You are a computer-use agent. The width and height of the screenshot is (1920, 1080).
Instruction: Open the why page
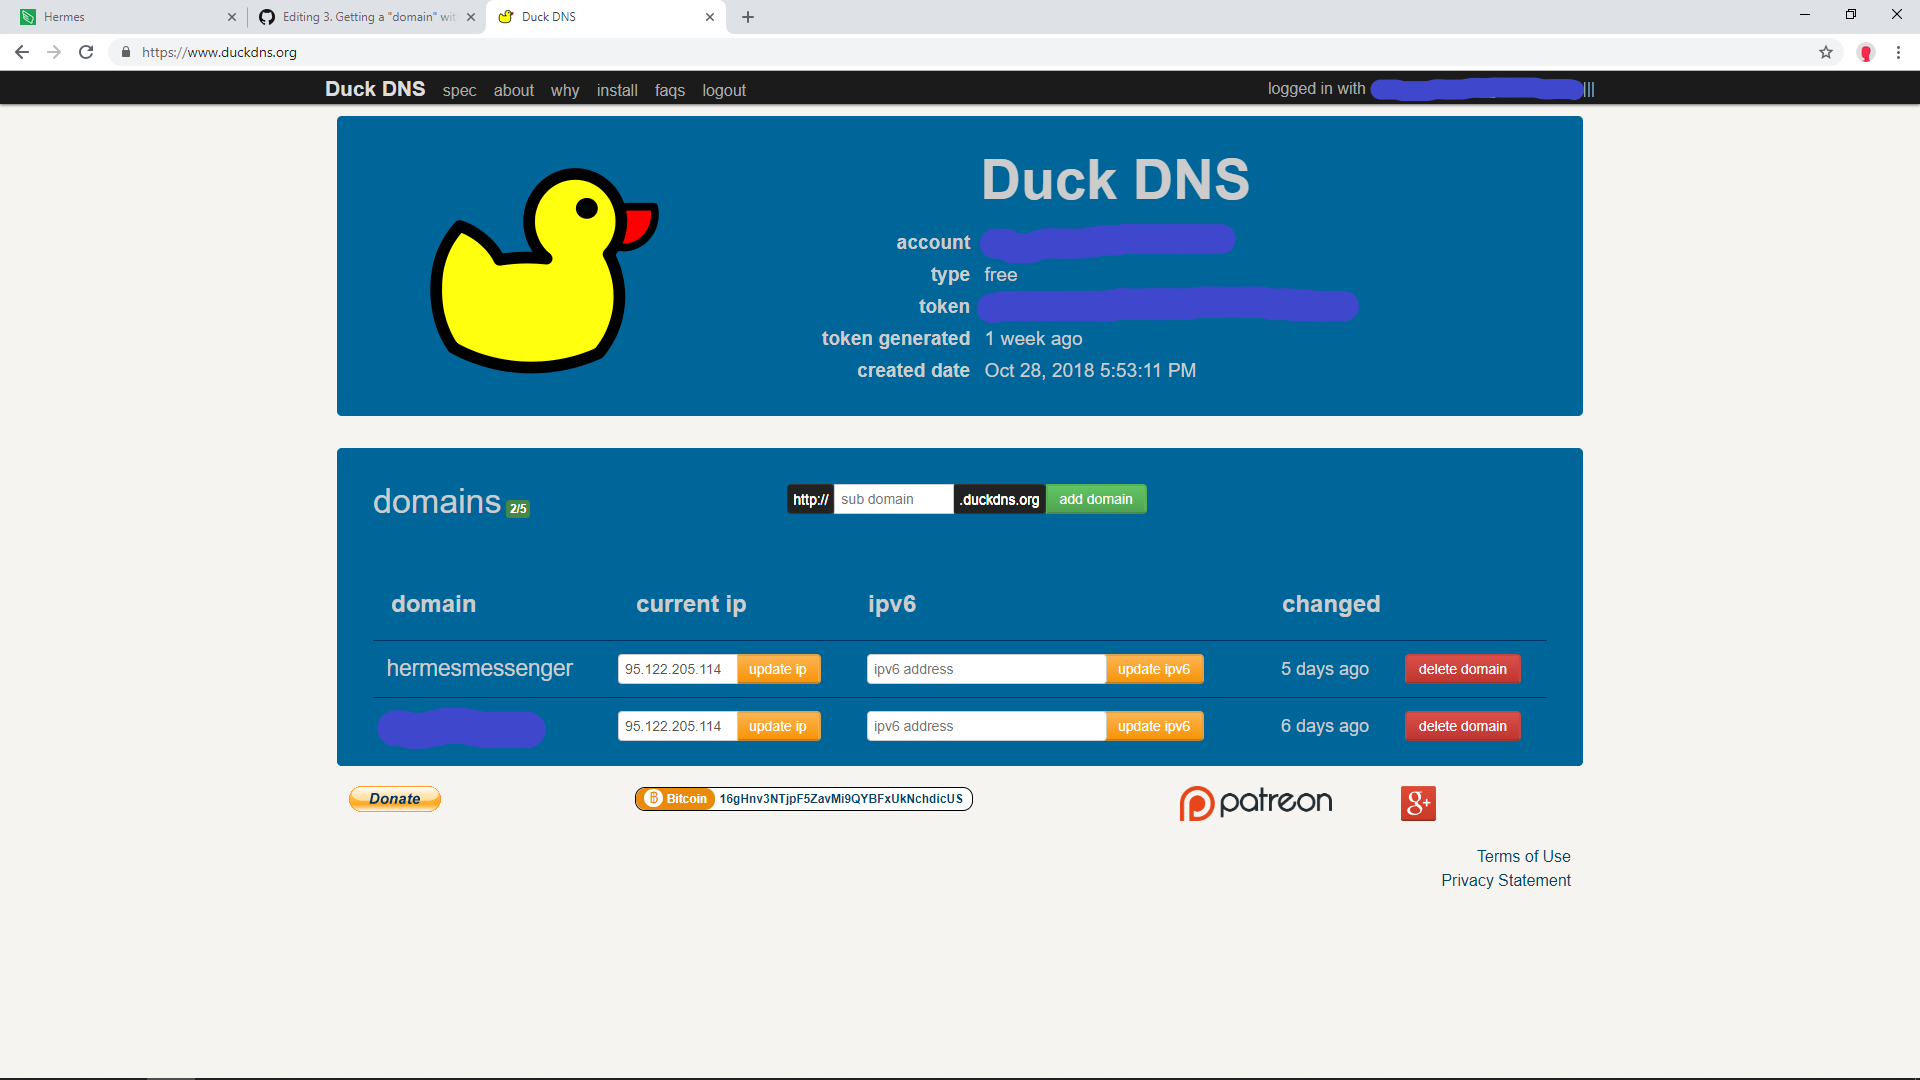click(x=565, y=90)
